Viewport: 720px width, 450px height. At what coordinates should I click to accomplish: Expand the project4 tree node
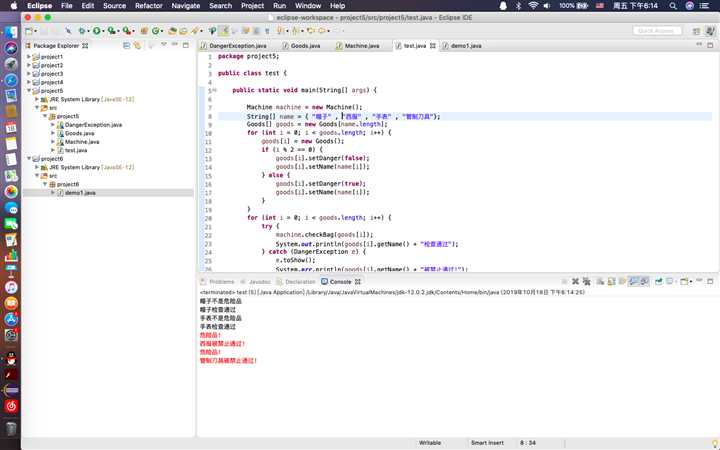(28, 82)
